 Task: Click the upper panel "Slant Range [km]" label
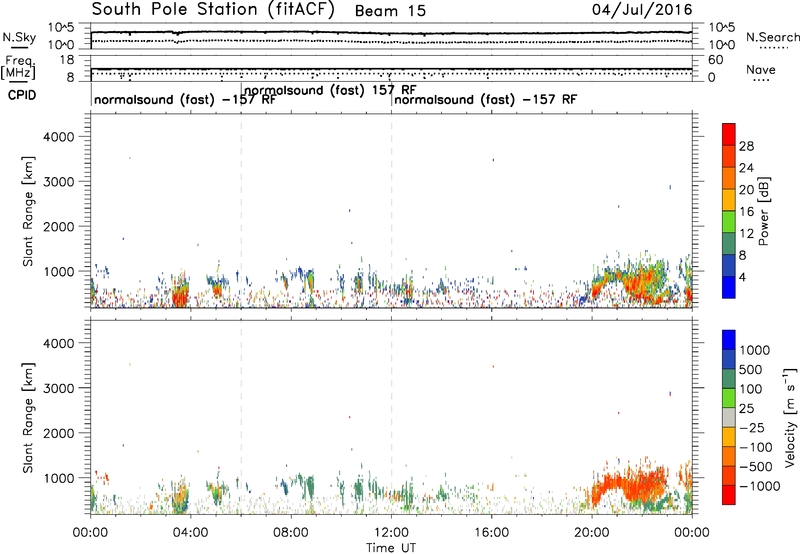[28, 211]
